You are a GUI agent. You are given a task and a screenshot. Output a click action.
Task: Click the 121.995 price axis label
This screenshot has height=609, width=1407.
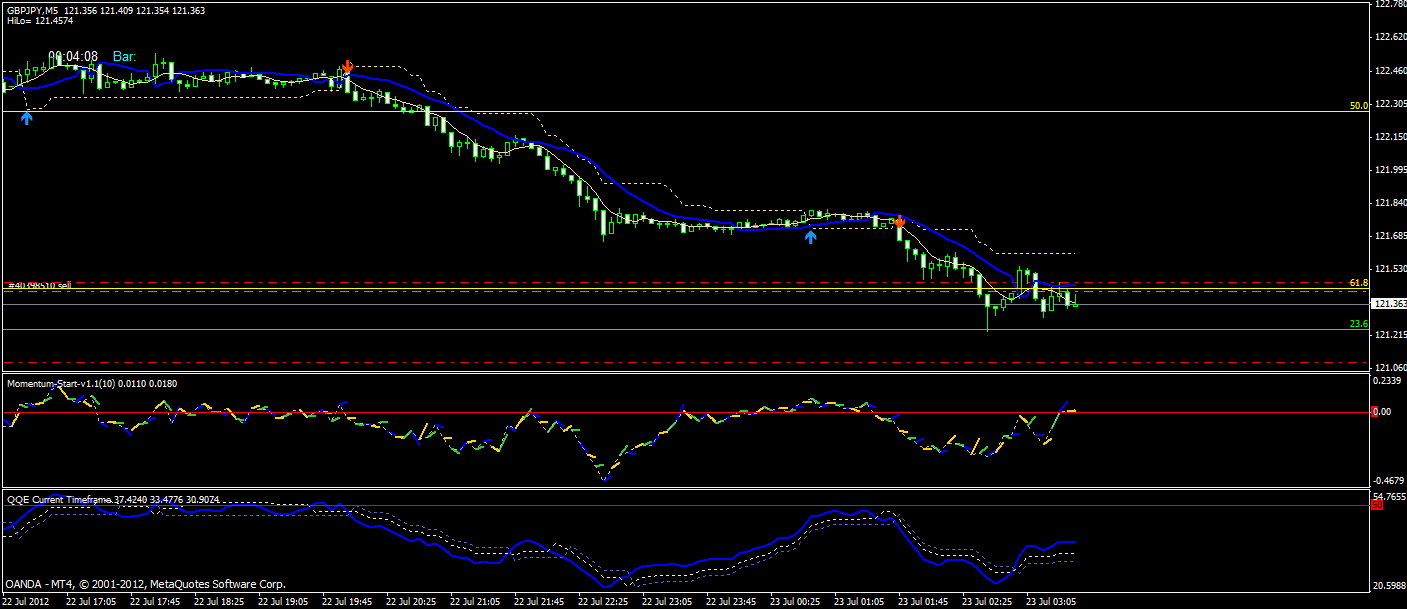pos(1389,170)
